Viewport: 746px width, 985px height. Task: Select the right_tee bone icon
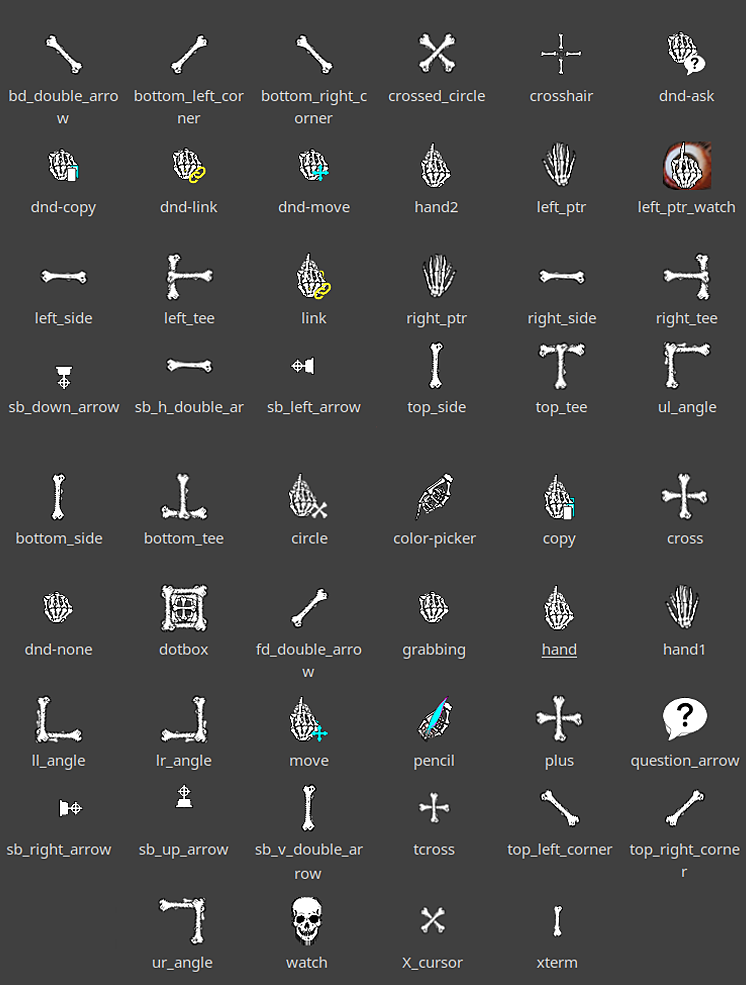coord(687,276)
